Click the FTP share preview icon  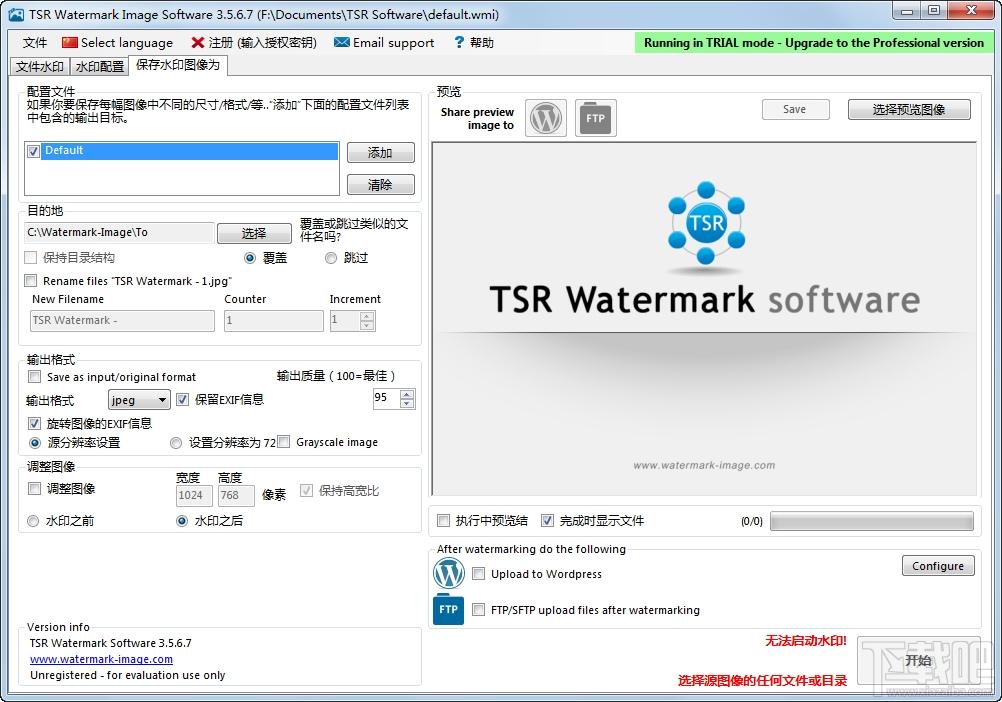click(596, 118)
